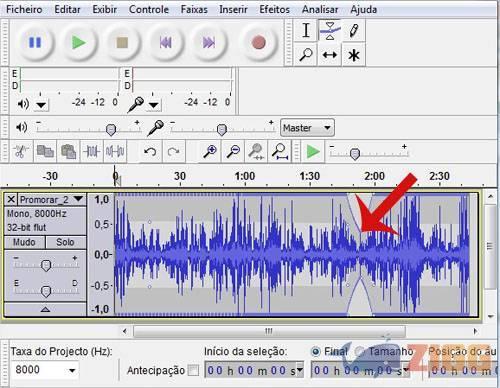Click the Mudo button on the track
500x388 pixels.
(24, 242)
